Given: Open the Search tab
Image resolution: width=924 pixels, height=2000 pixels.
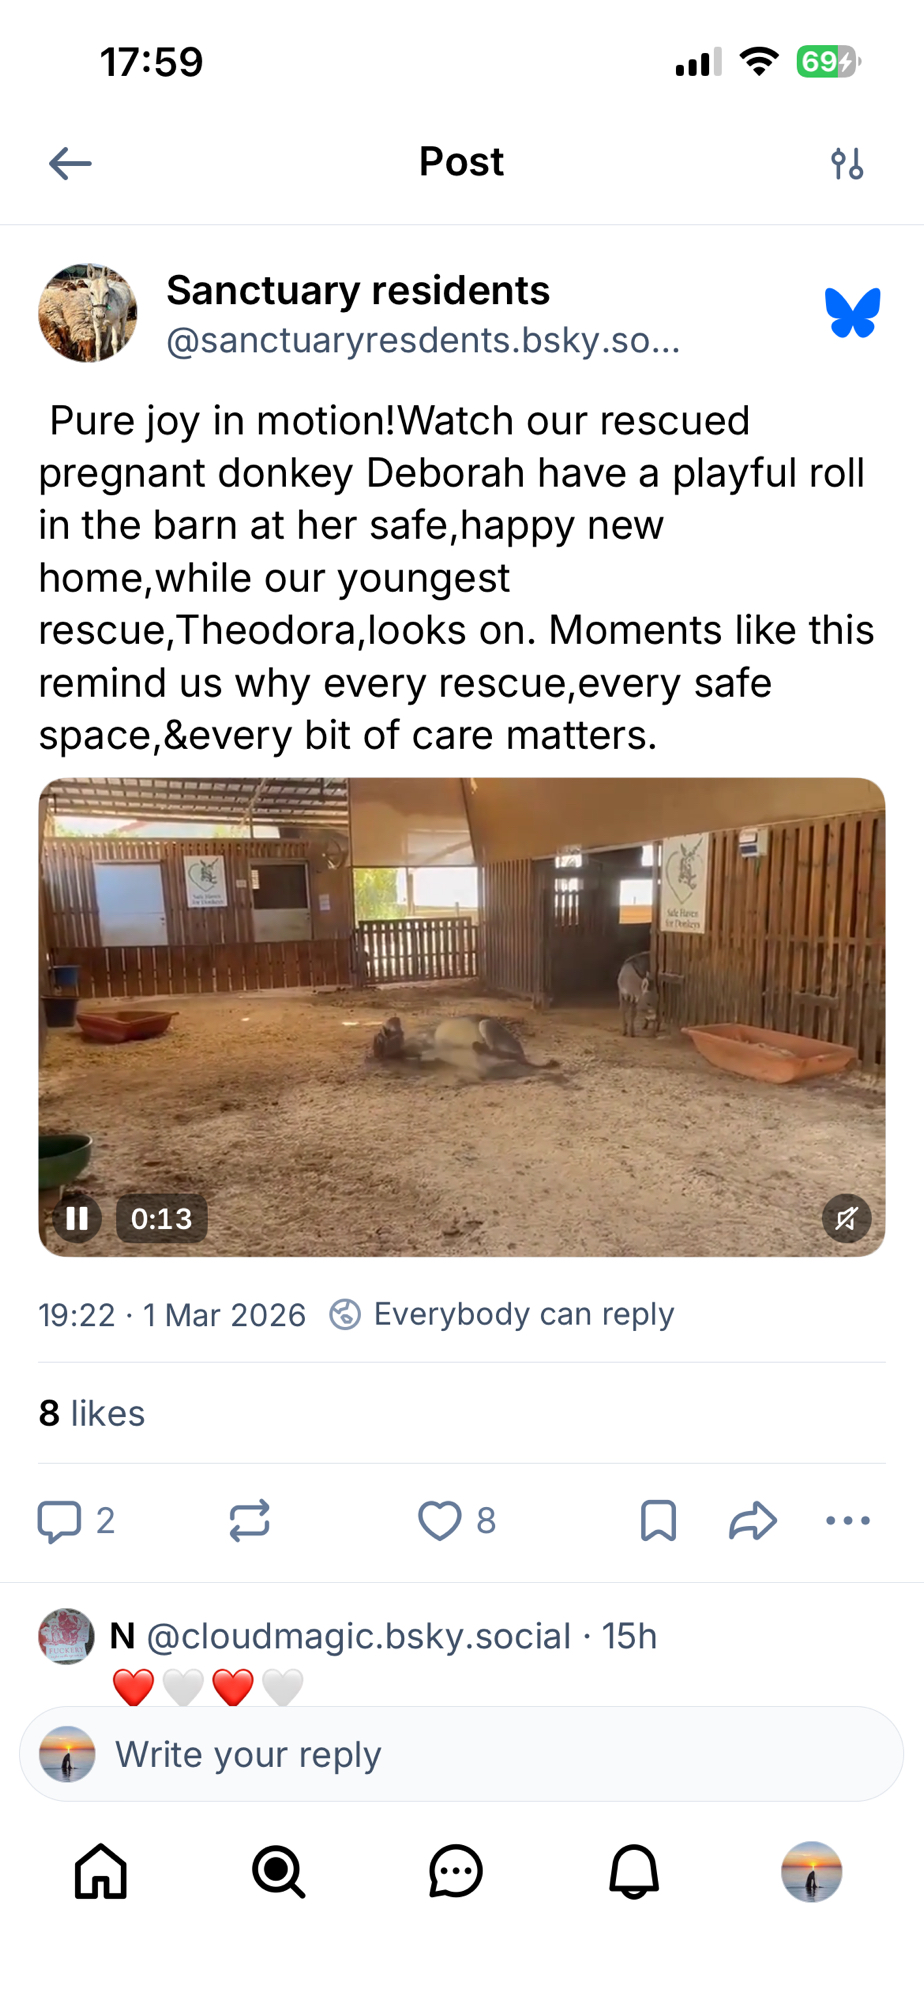Looking at the screenshot, I should tap(278, 1871).
